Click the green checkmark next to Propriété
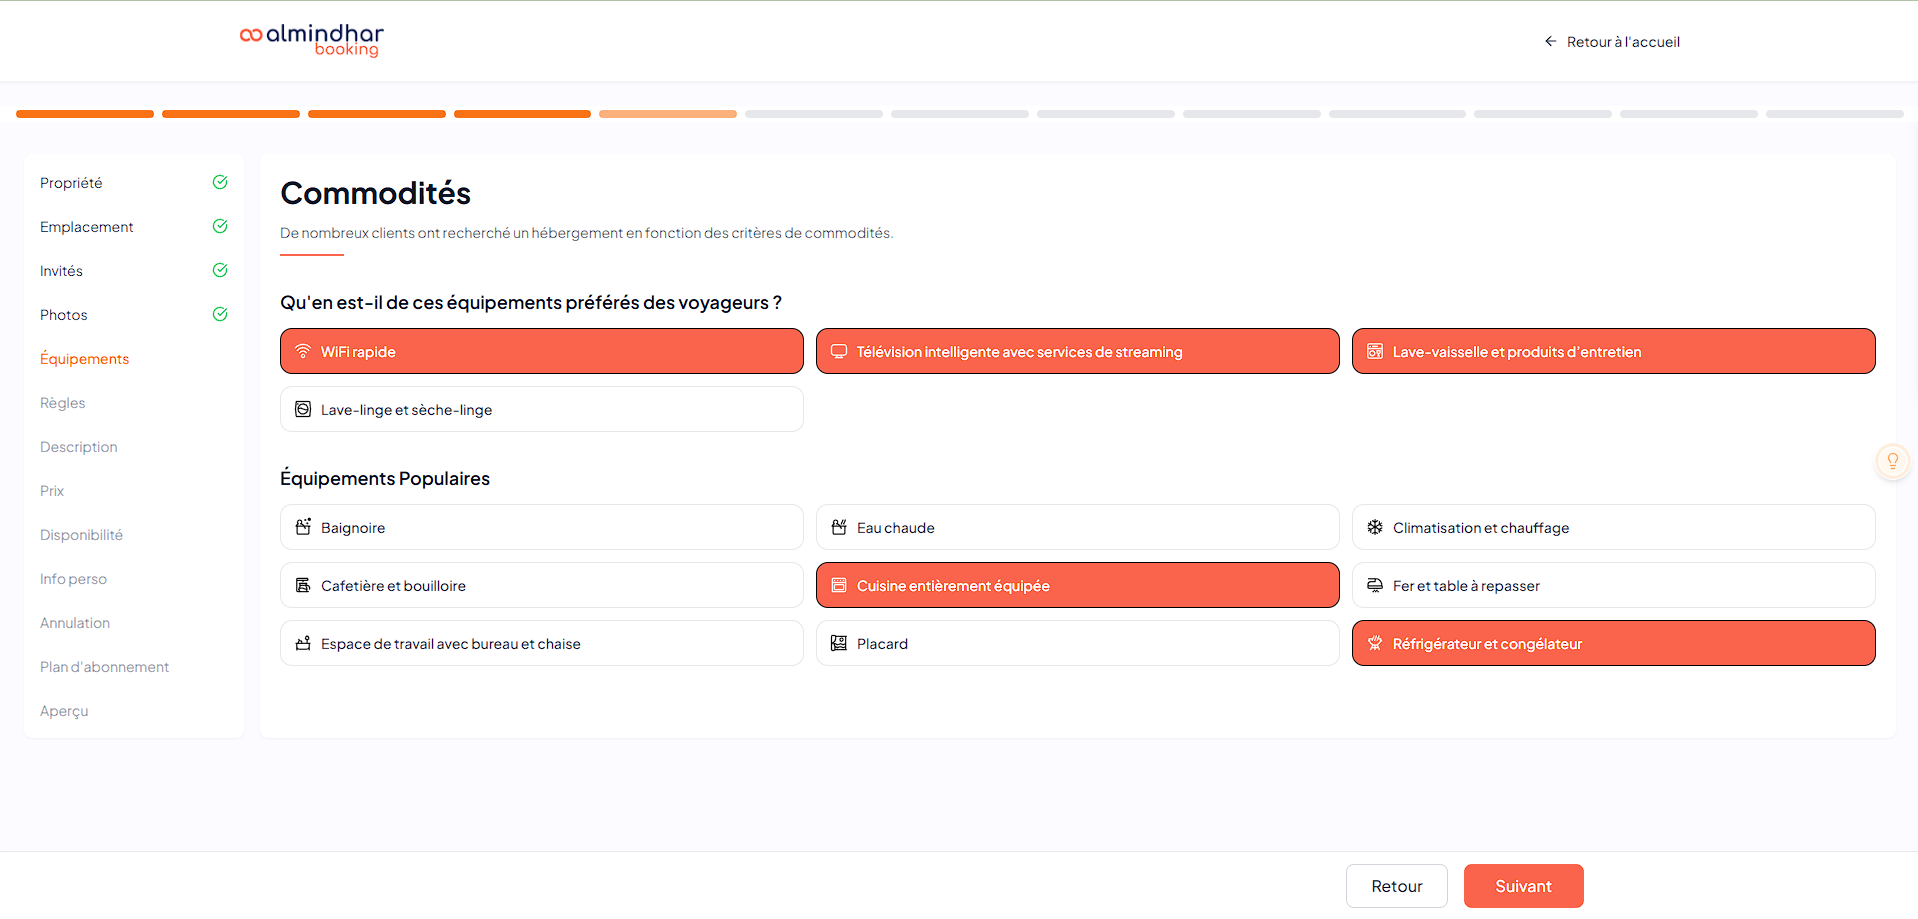Viewport: 1918px width, 919px height. 220,182
